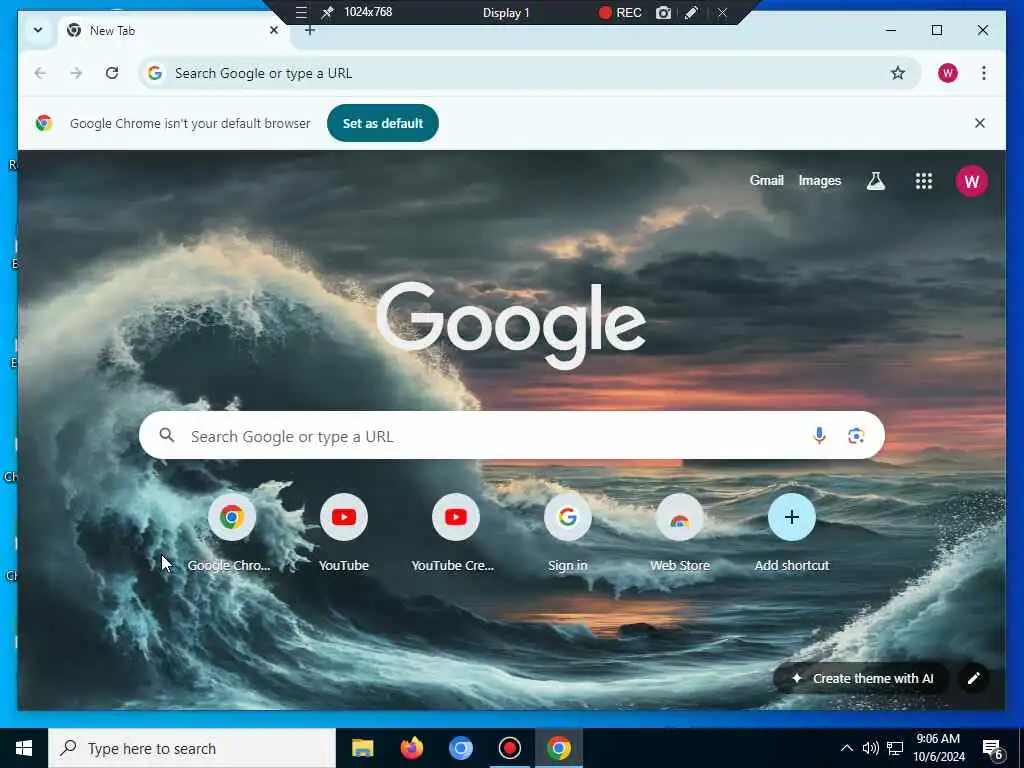Open Chrome menu via three-dot icon
The height and width of the screenshot is (768, 1024).
coord(984,73)
